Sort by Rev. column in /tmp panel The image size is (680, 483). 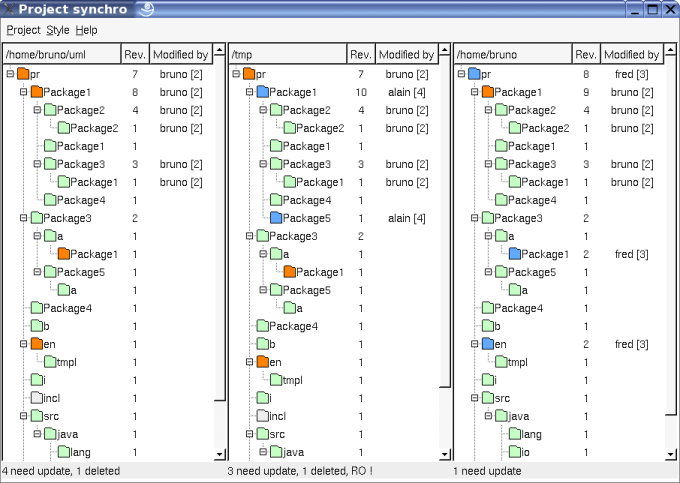(361, 54)
